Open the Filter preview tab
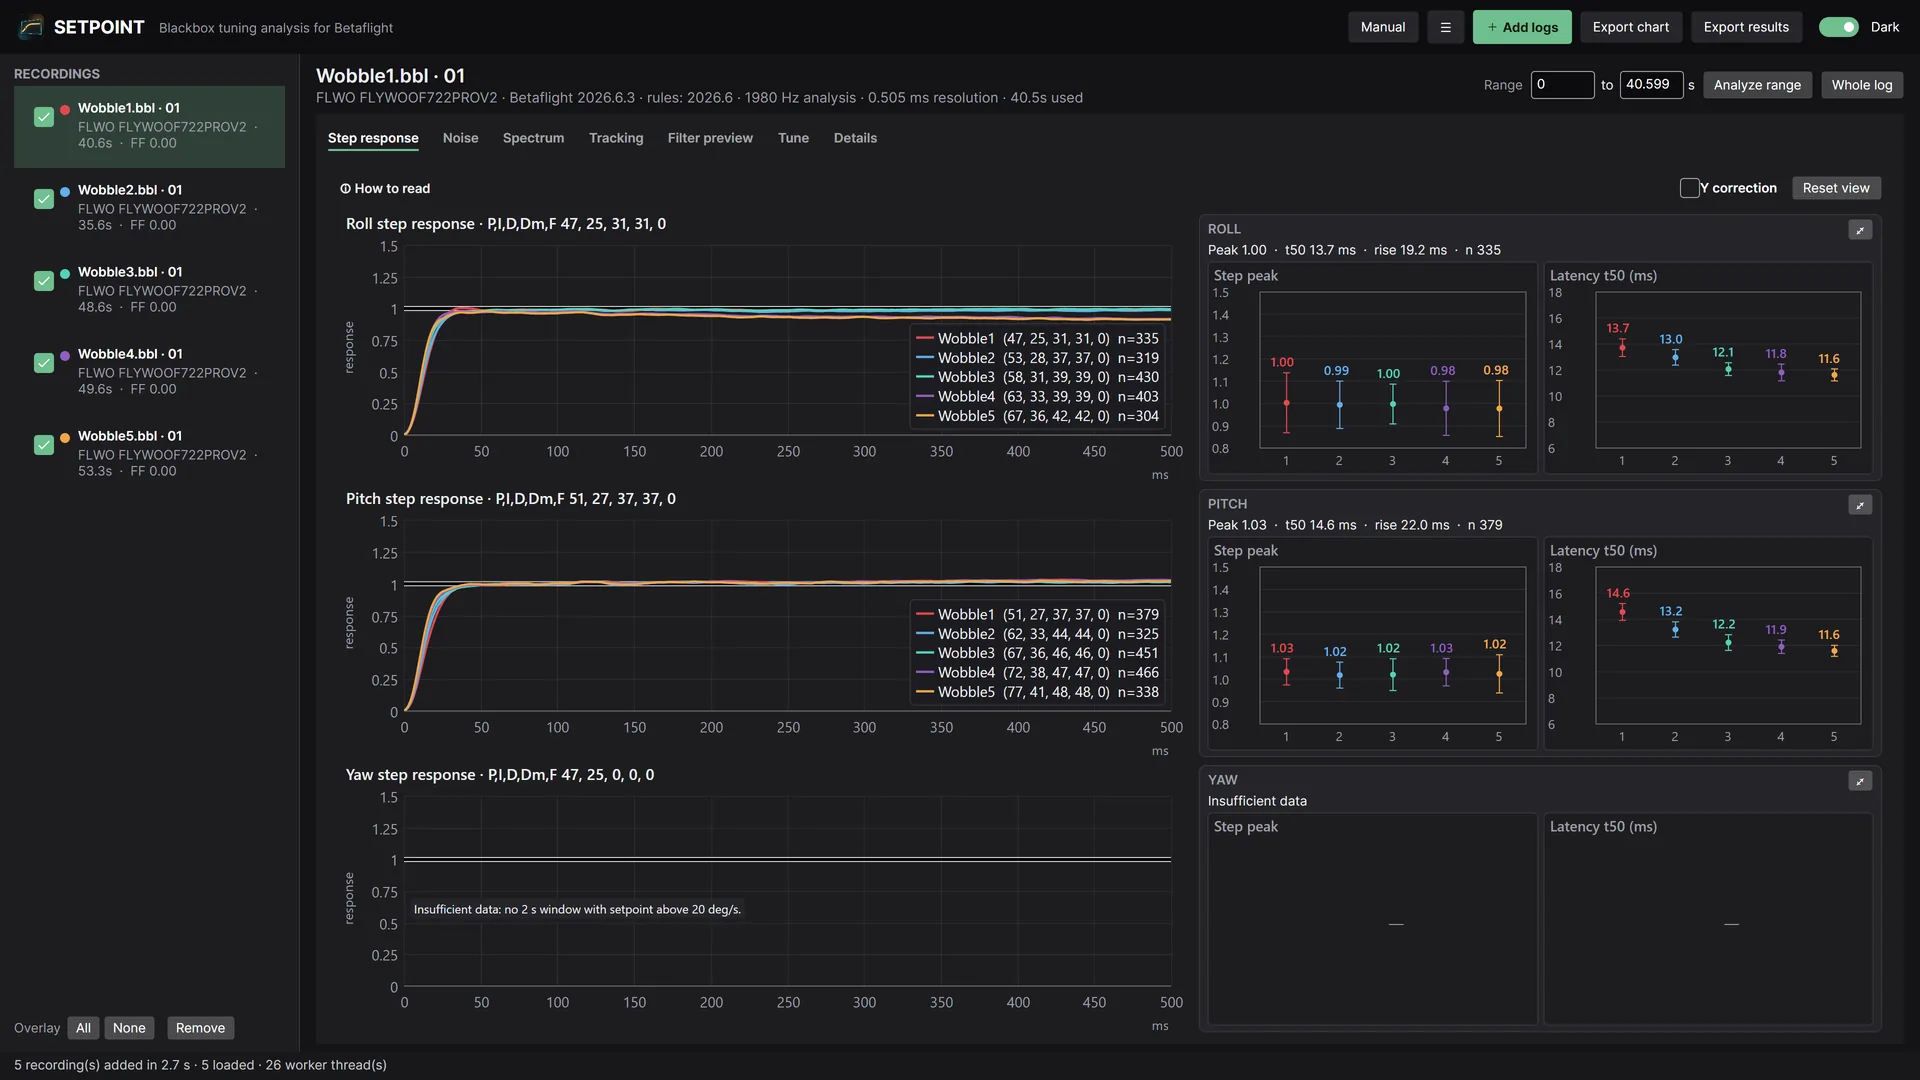 click(x=710, y=138)
